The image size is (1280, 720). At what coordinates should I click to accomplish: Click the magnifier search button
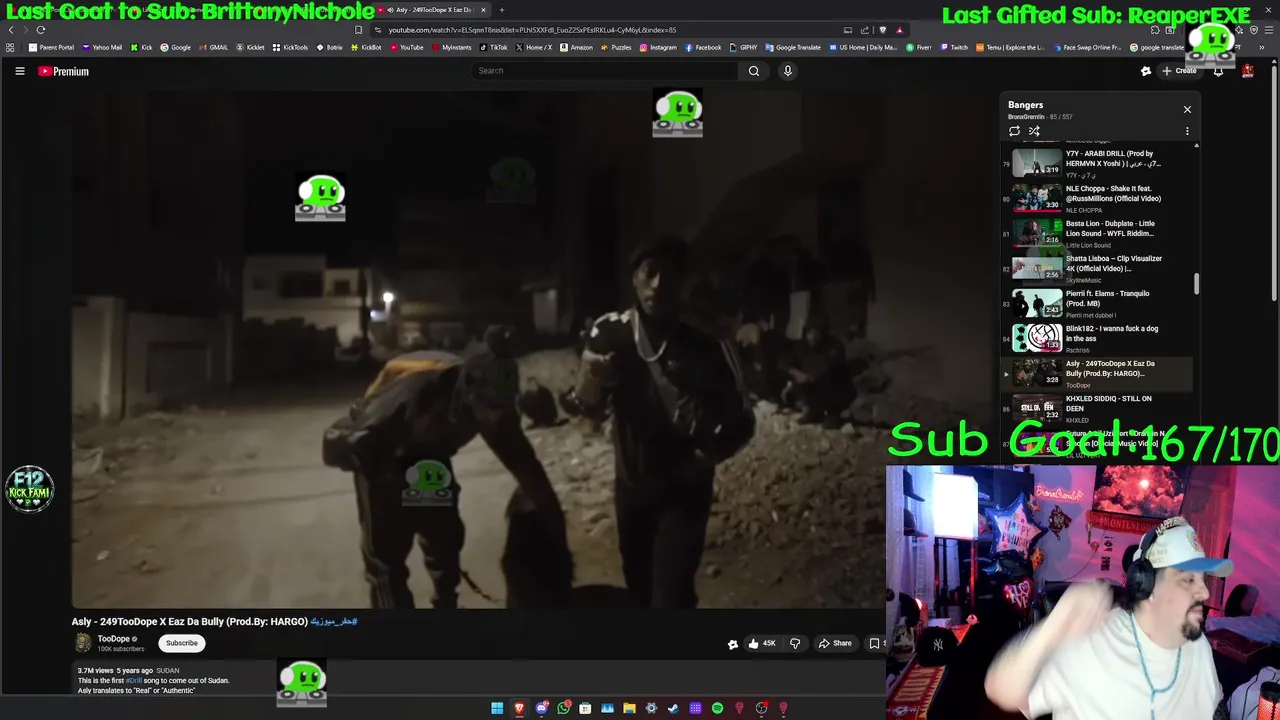(754, 71)
